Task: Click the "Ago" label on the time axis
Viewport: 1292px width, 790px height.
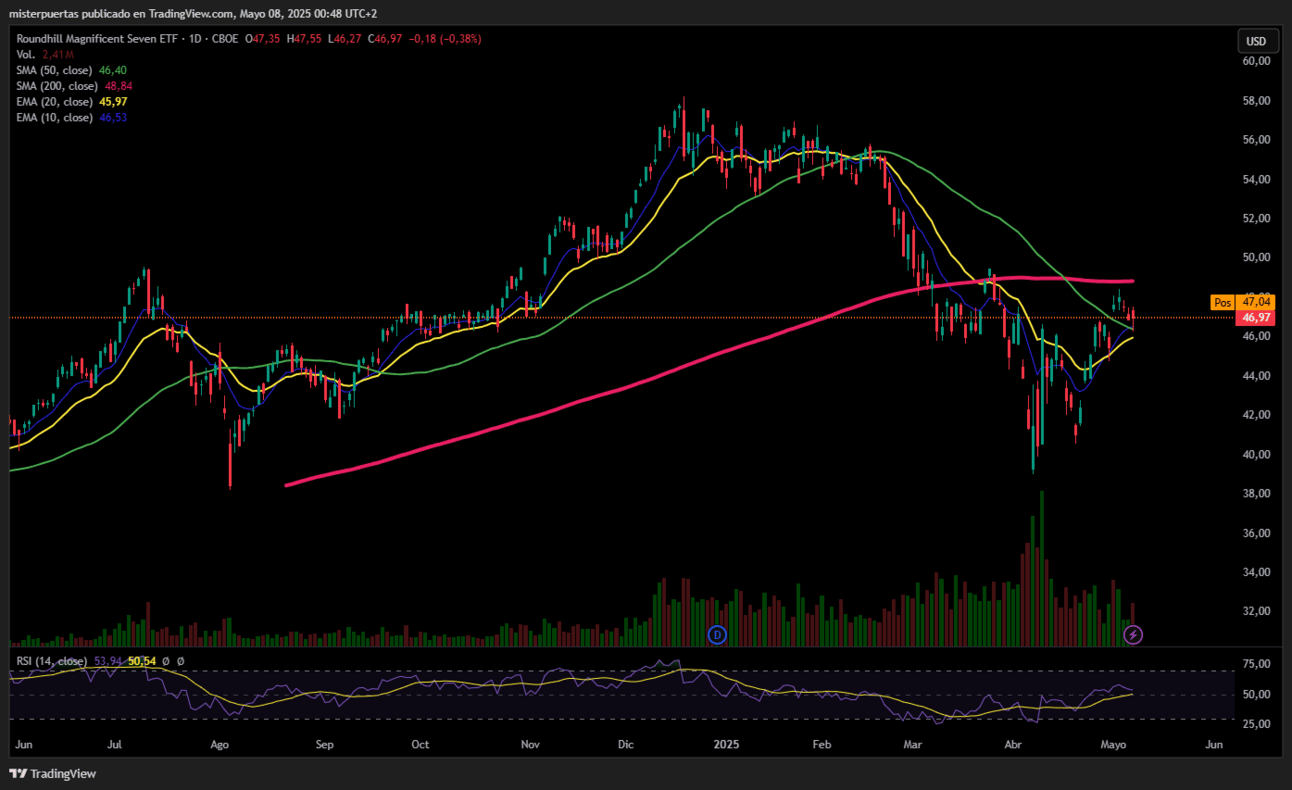Action: pyautogui.click(x=220, y=745)
